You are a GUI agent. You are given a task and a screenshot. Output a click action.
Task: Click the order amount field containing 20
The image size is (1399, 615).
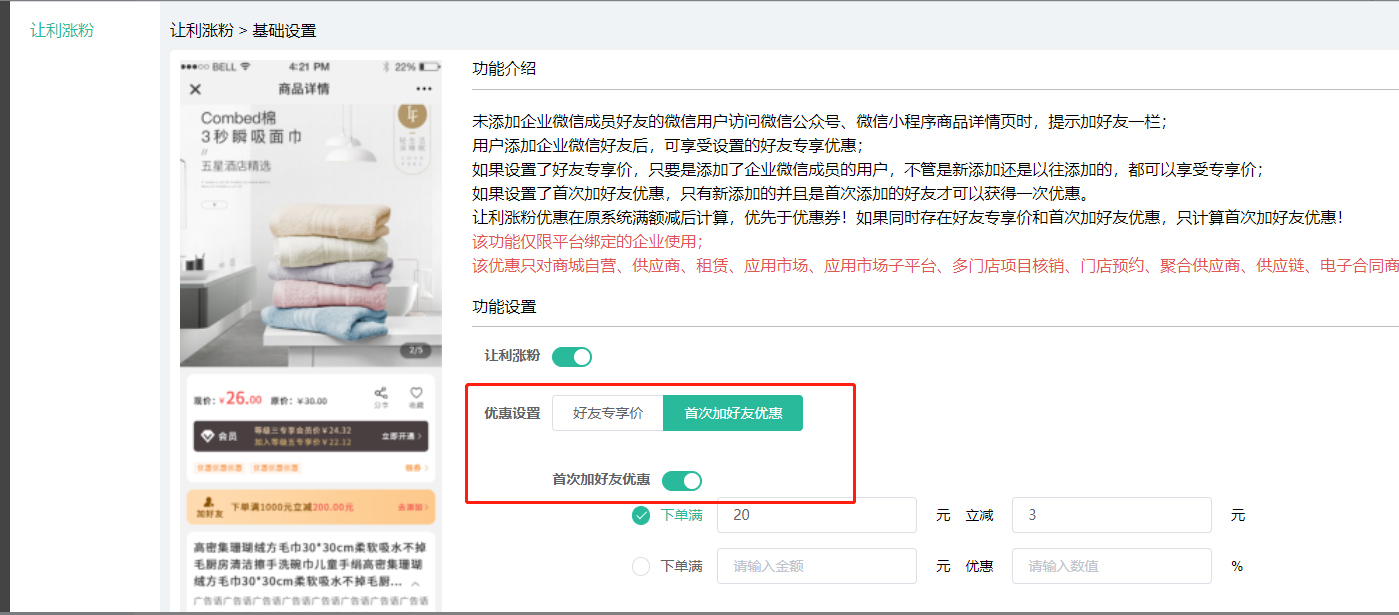(816, 516)
